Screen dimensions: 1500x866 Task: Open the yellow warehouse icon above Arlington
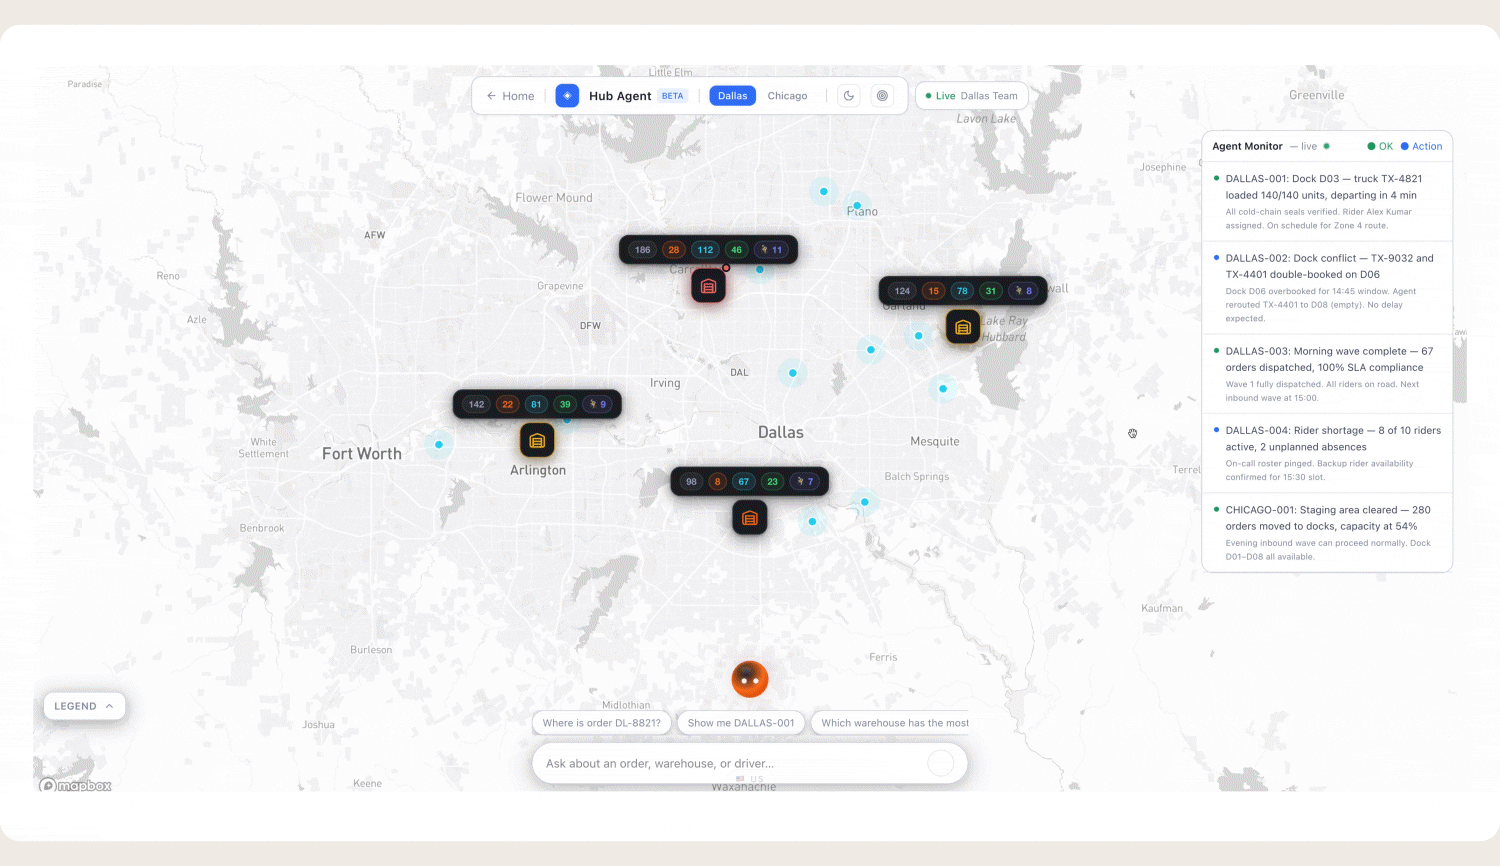point(537,440)
